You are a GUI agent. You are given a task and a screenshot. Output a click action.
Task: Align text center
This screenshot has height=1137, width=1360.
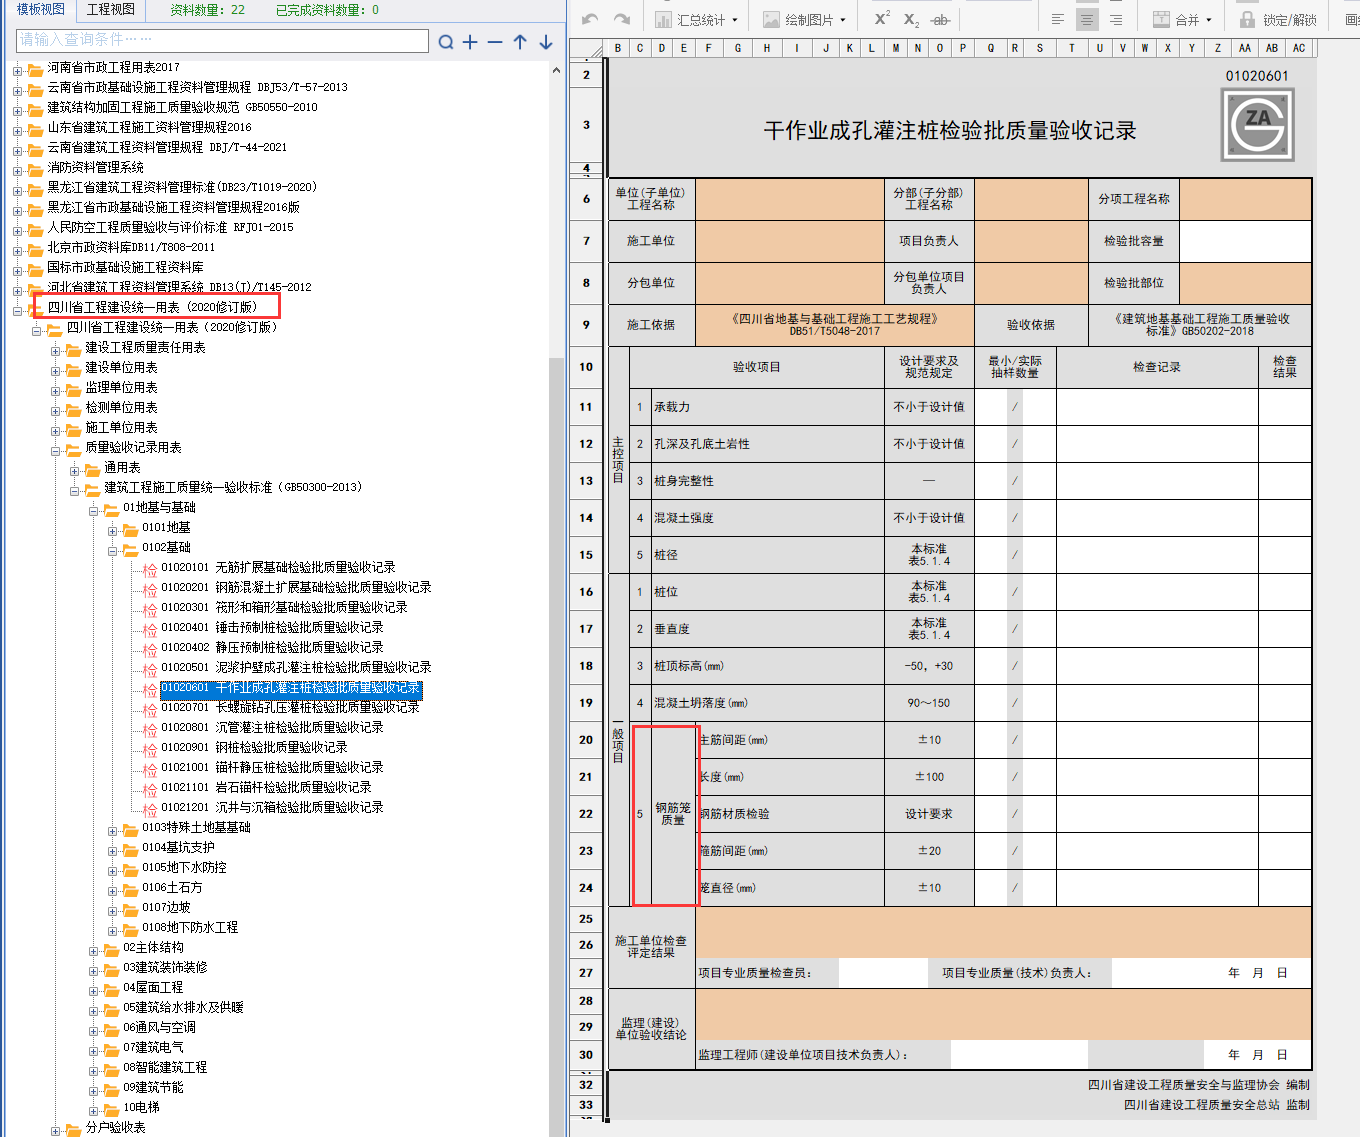[x=1087, y=20]
